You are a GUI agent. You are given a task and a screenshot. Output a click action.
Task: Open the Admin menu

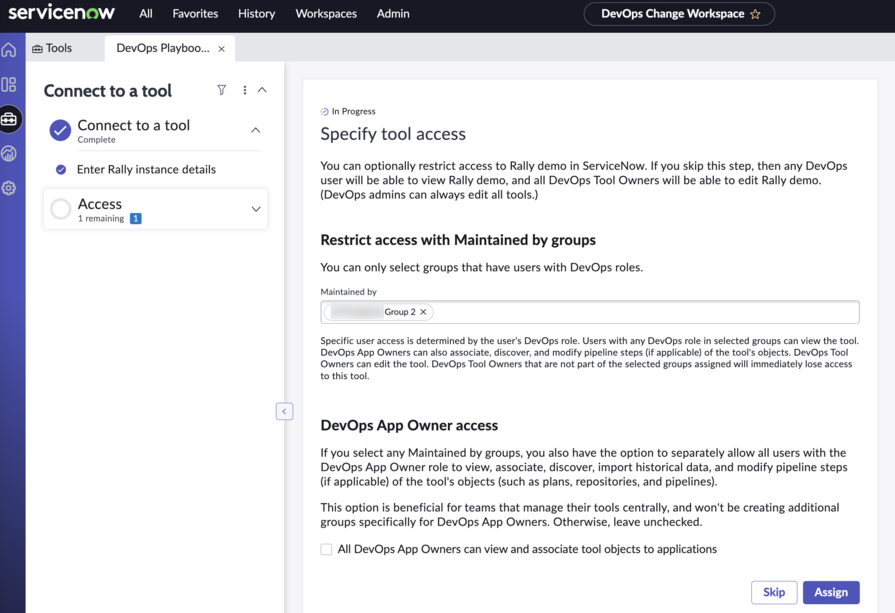pos(393,14)
